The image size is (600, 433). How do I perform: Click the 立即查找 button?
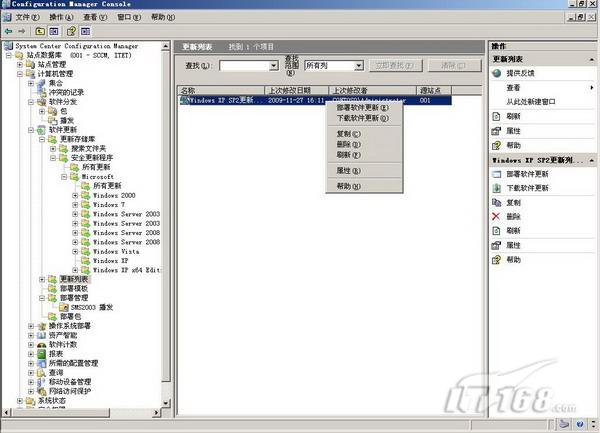tap(396, 65)
